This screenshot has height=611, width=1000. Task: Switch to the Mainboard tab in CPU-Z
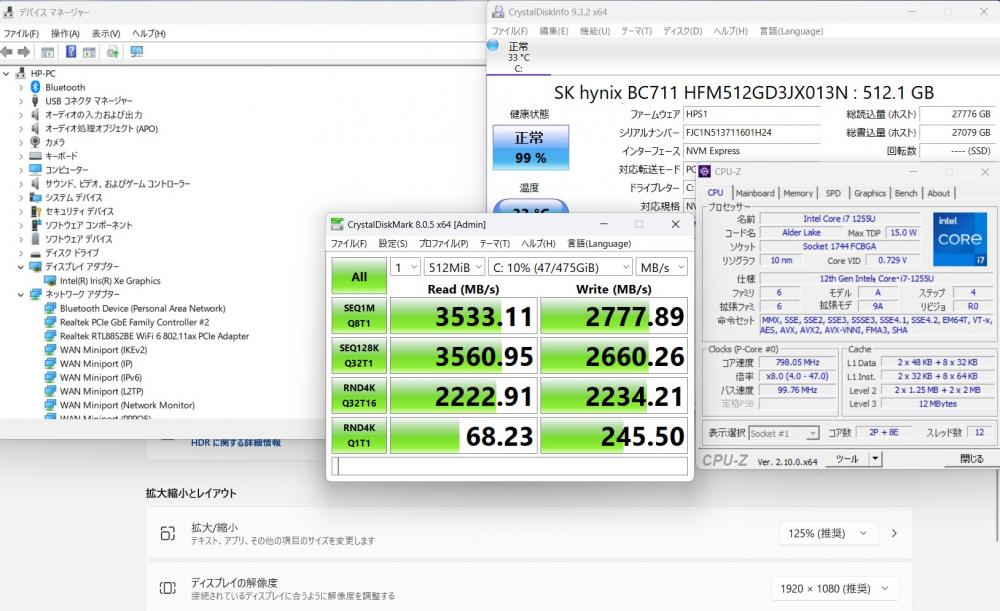pos(755,193)
